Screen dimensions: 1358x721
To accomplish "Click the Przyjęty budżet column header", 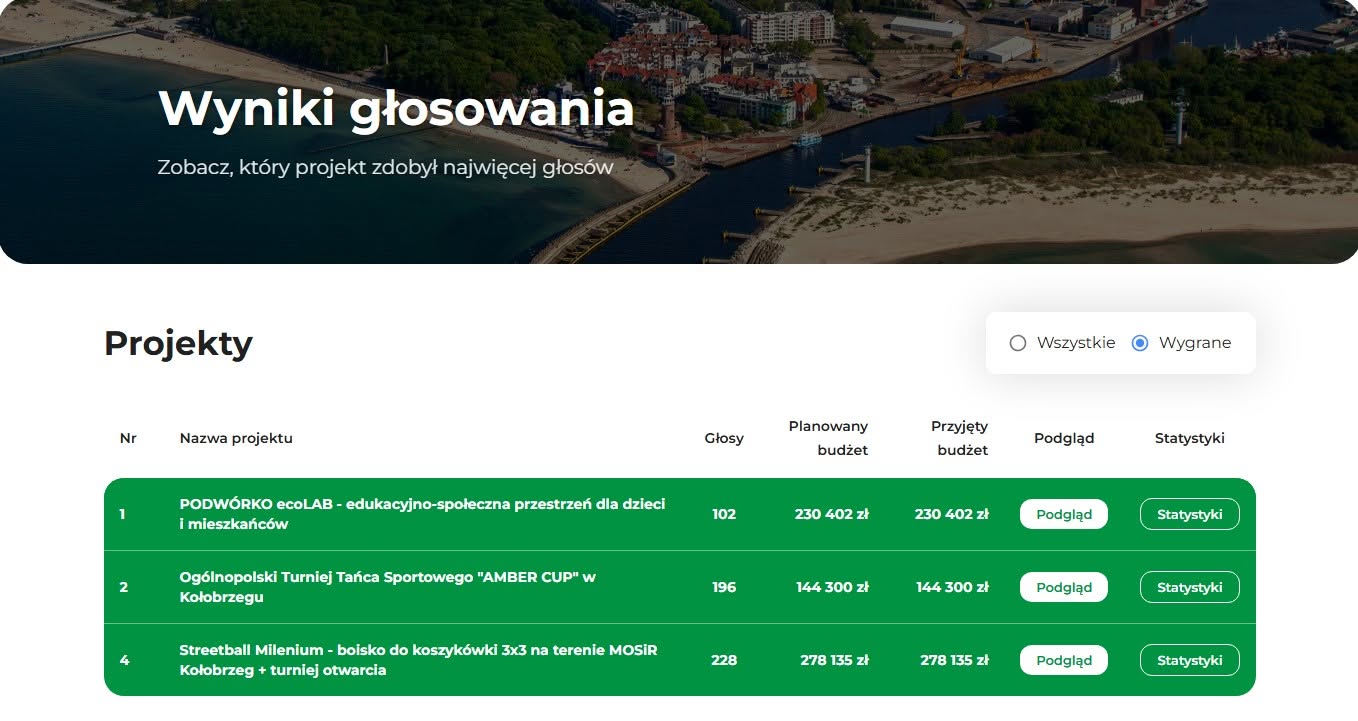I will (x=959, y=438).
